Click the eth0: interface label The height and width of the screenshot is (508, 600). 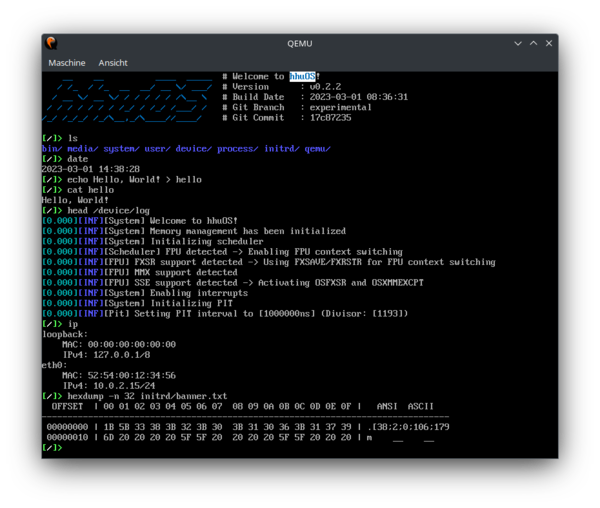pos(54,366)
